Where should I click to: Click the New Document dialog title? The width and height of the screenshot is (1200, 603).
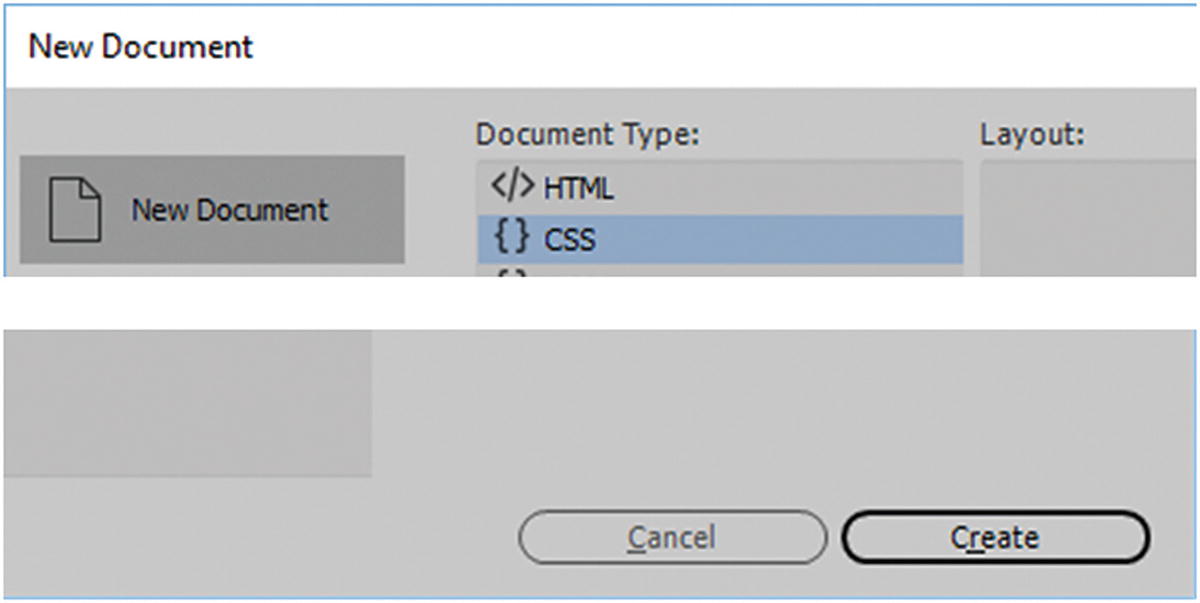click(x=141, y=46)
